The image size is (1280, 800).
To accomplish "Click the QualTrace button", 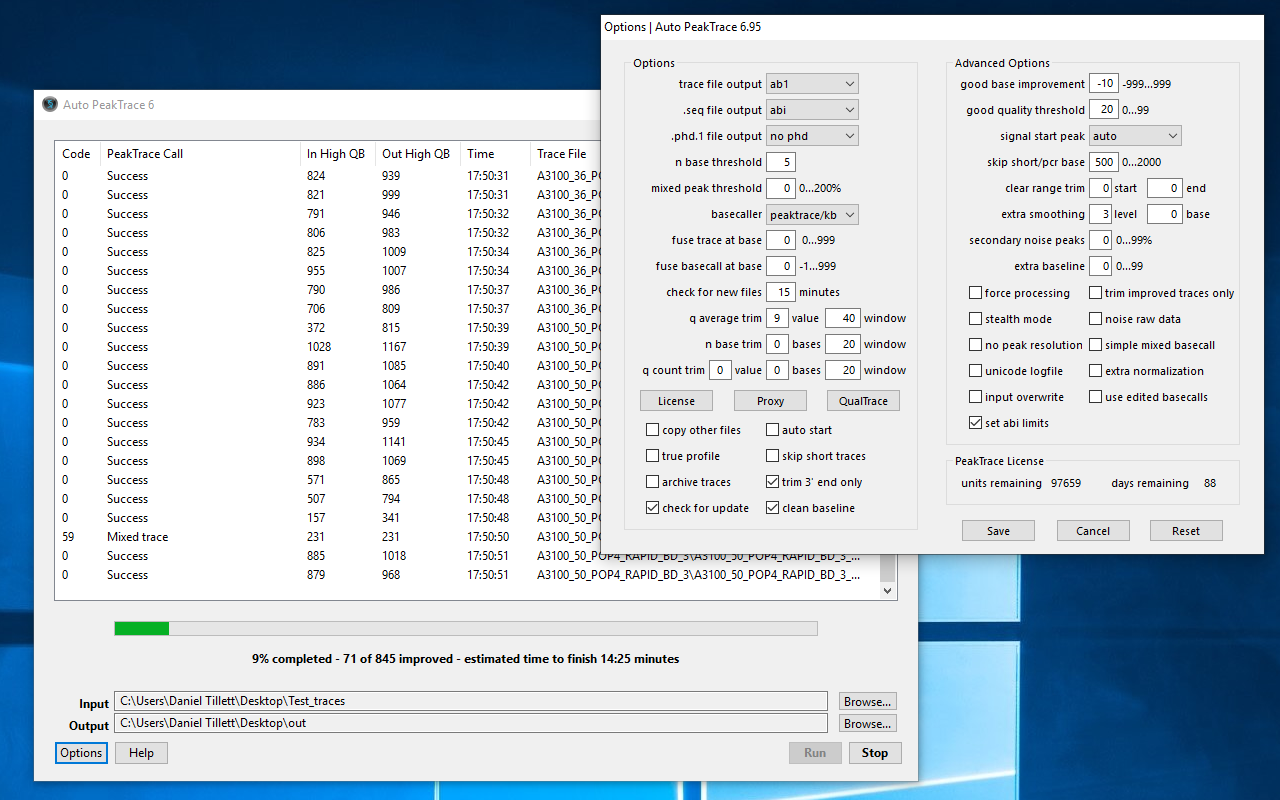I will click(x=863, y=401).
